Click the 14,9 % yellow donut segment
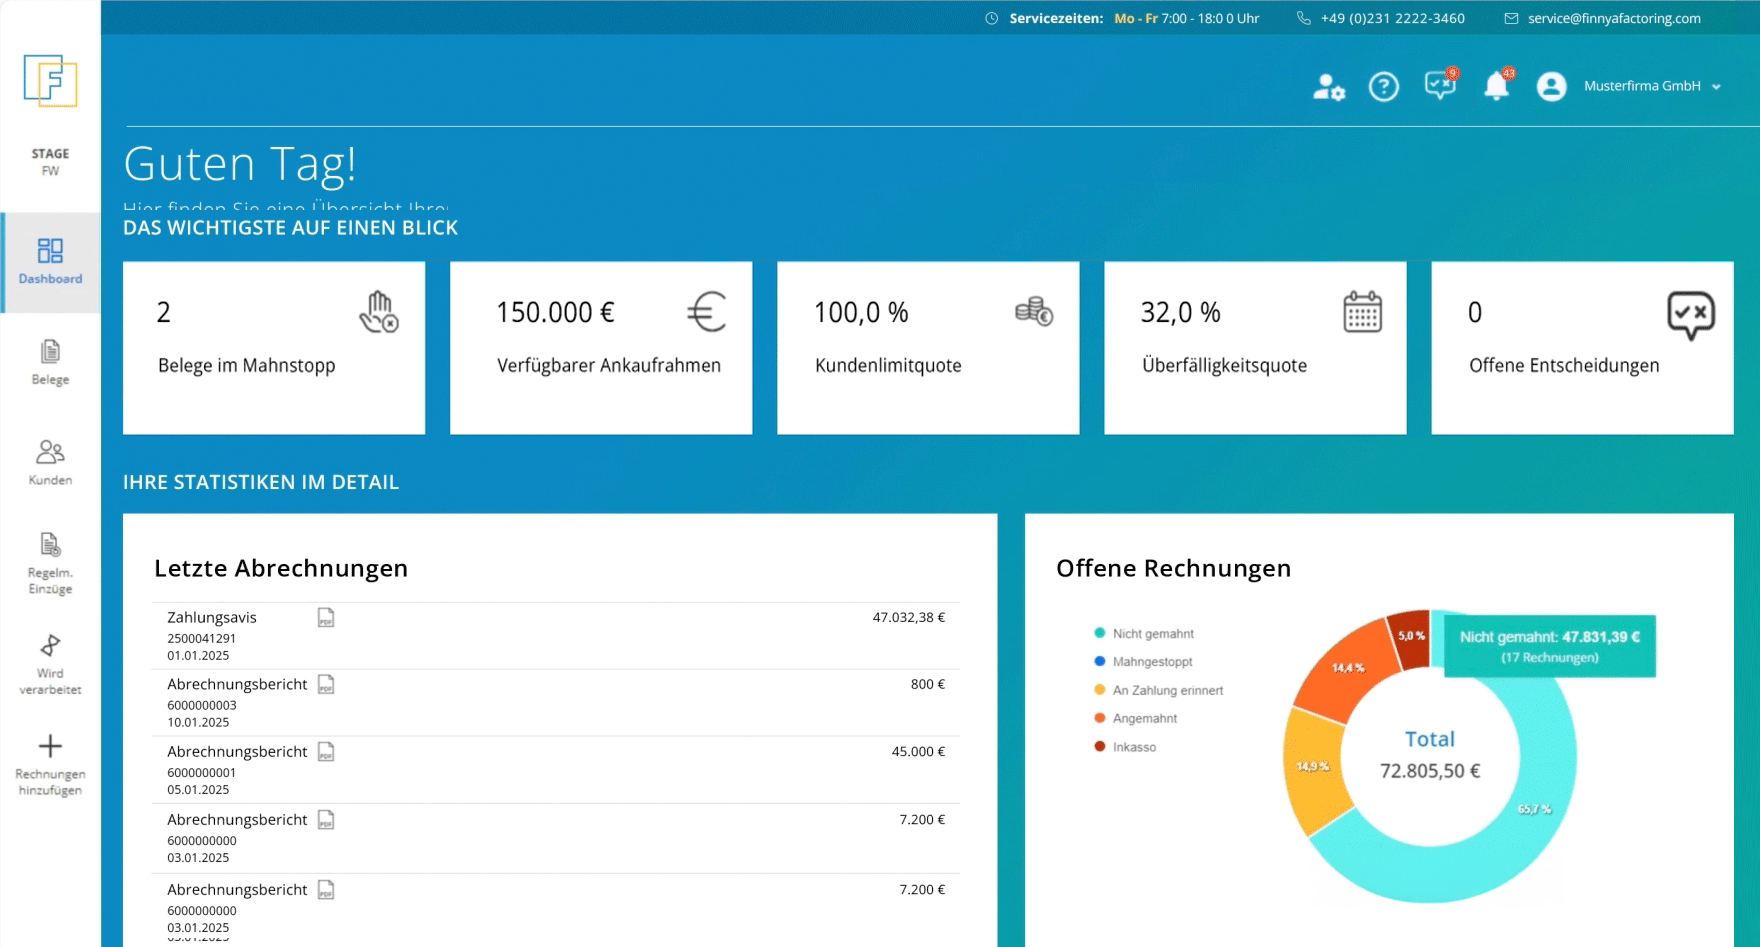1760x947 pixels. [x=1314, y=768]
